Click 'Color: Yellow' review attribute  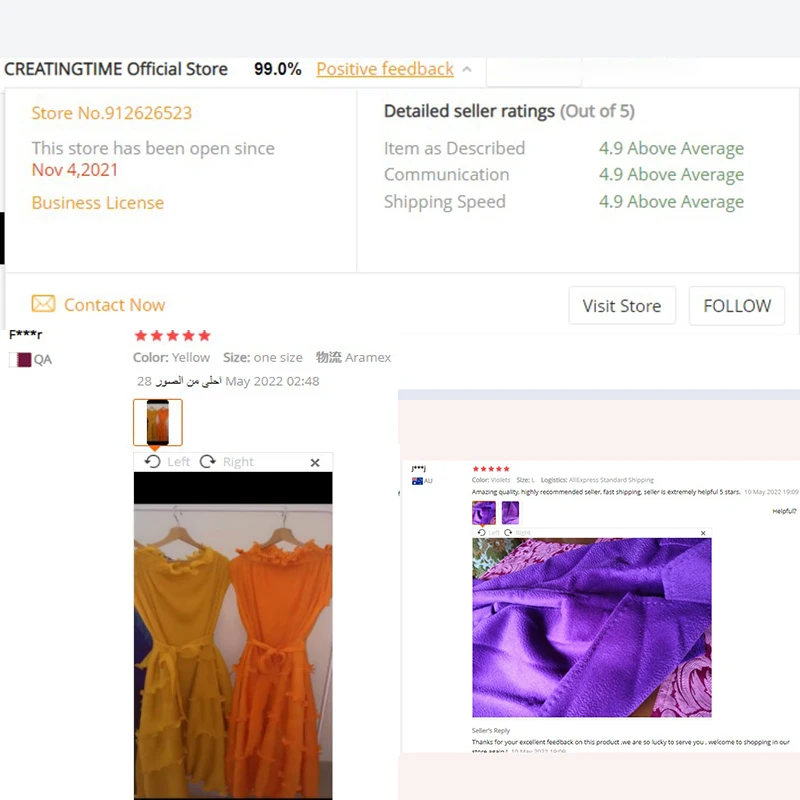171,358
